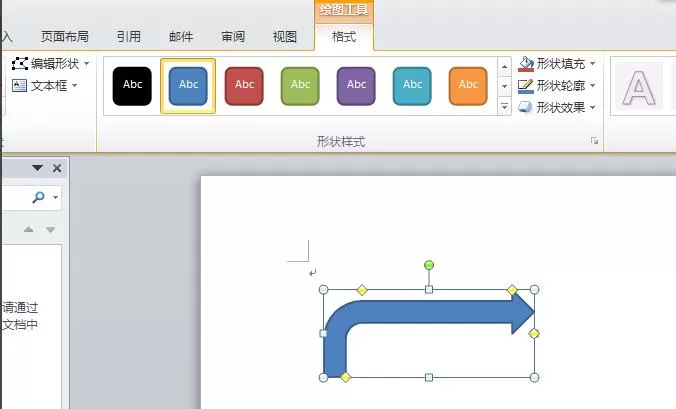
Task: Open the 形状样式 dialog launcher
Action: click(x=595, y=141)
